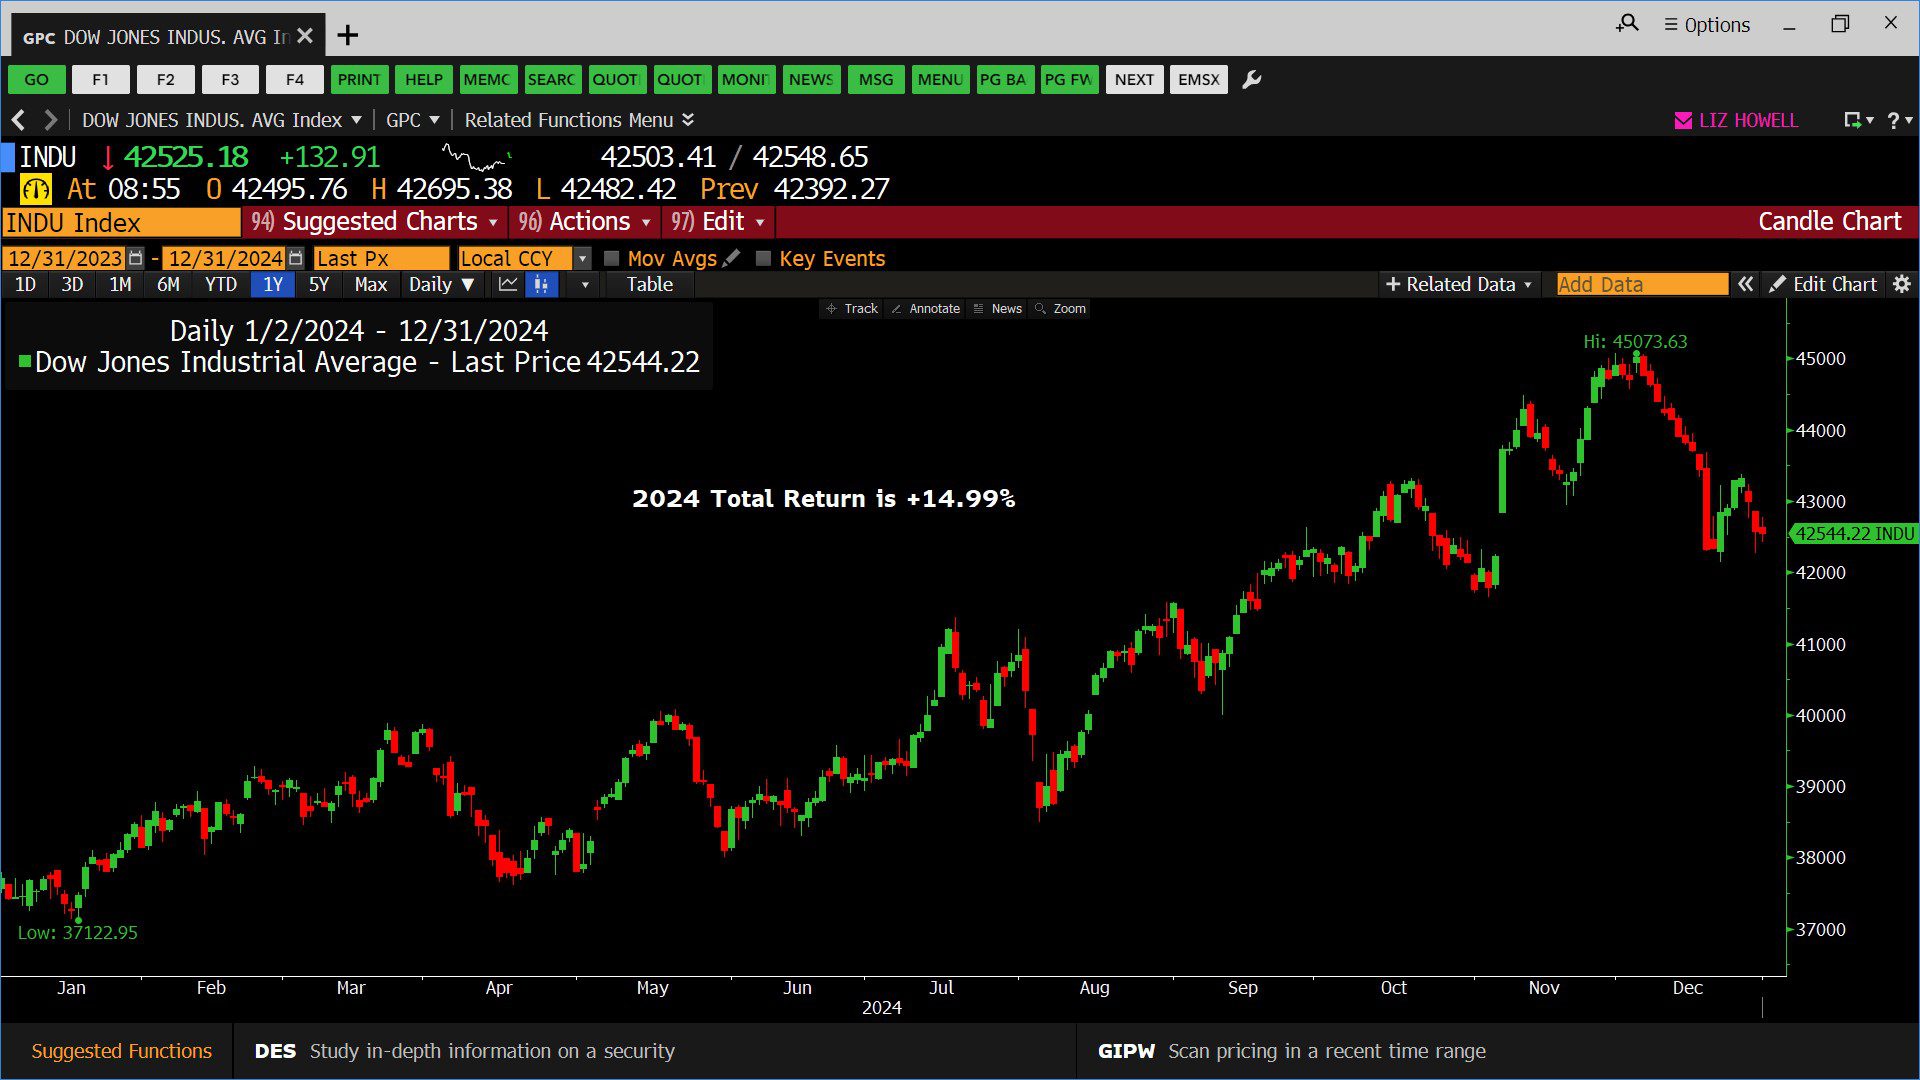Click the intraday sparkline mini chart
The height and width of the screenshot is (1080, 1920).
pyautogui.click(x=477, y=157)
